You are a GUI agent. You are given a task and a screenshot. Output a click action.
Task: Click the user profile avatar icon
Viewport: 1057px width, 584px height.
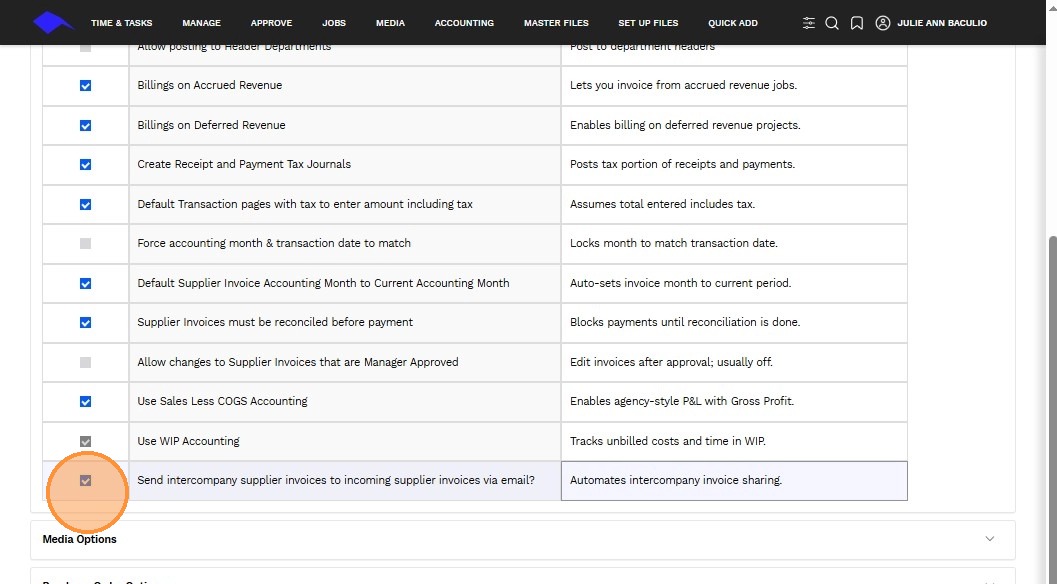tap(882, 23)
